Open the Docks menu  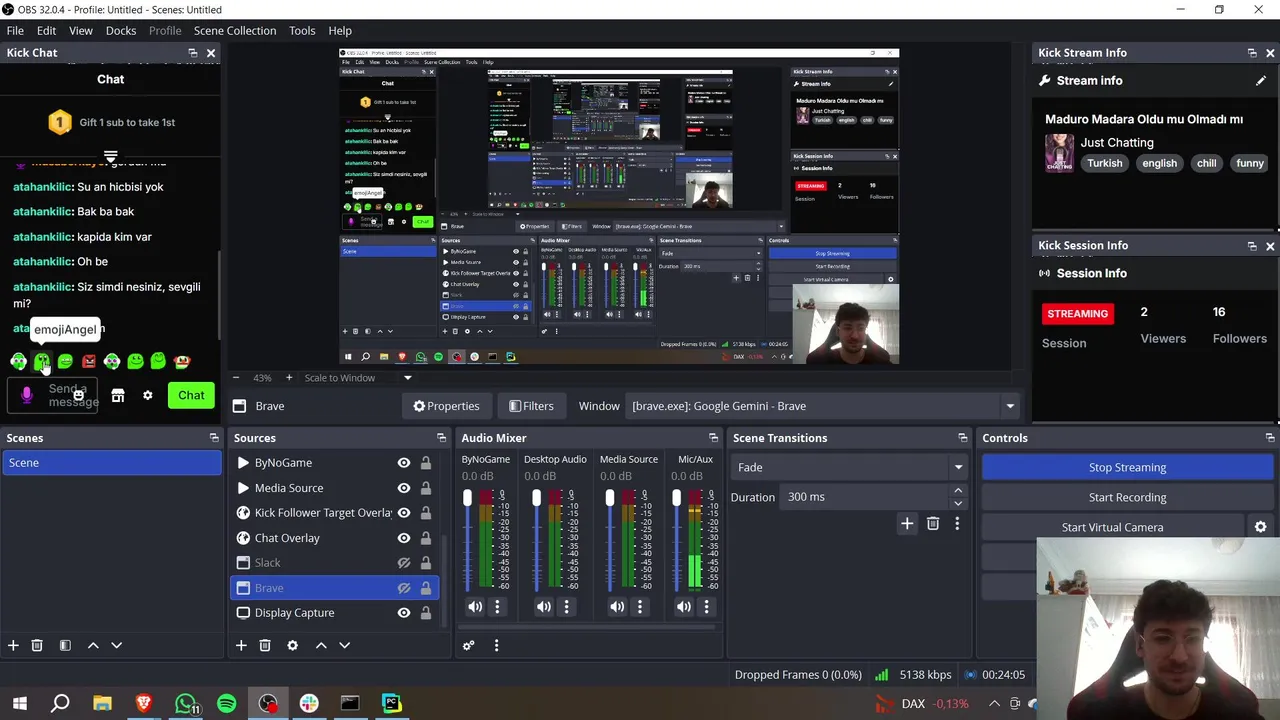121,31
